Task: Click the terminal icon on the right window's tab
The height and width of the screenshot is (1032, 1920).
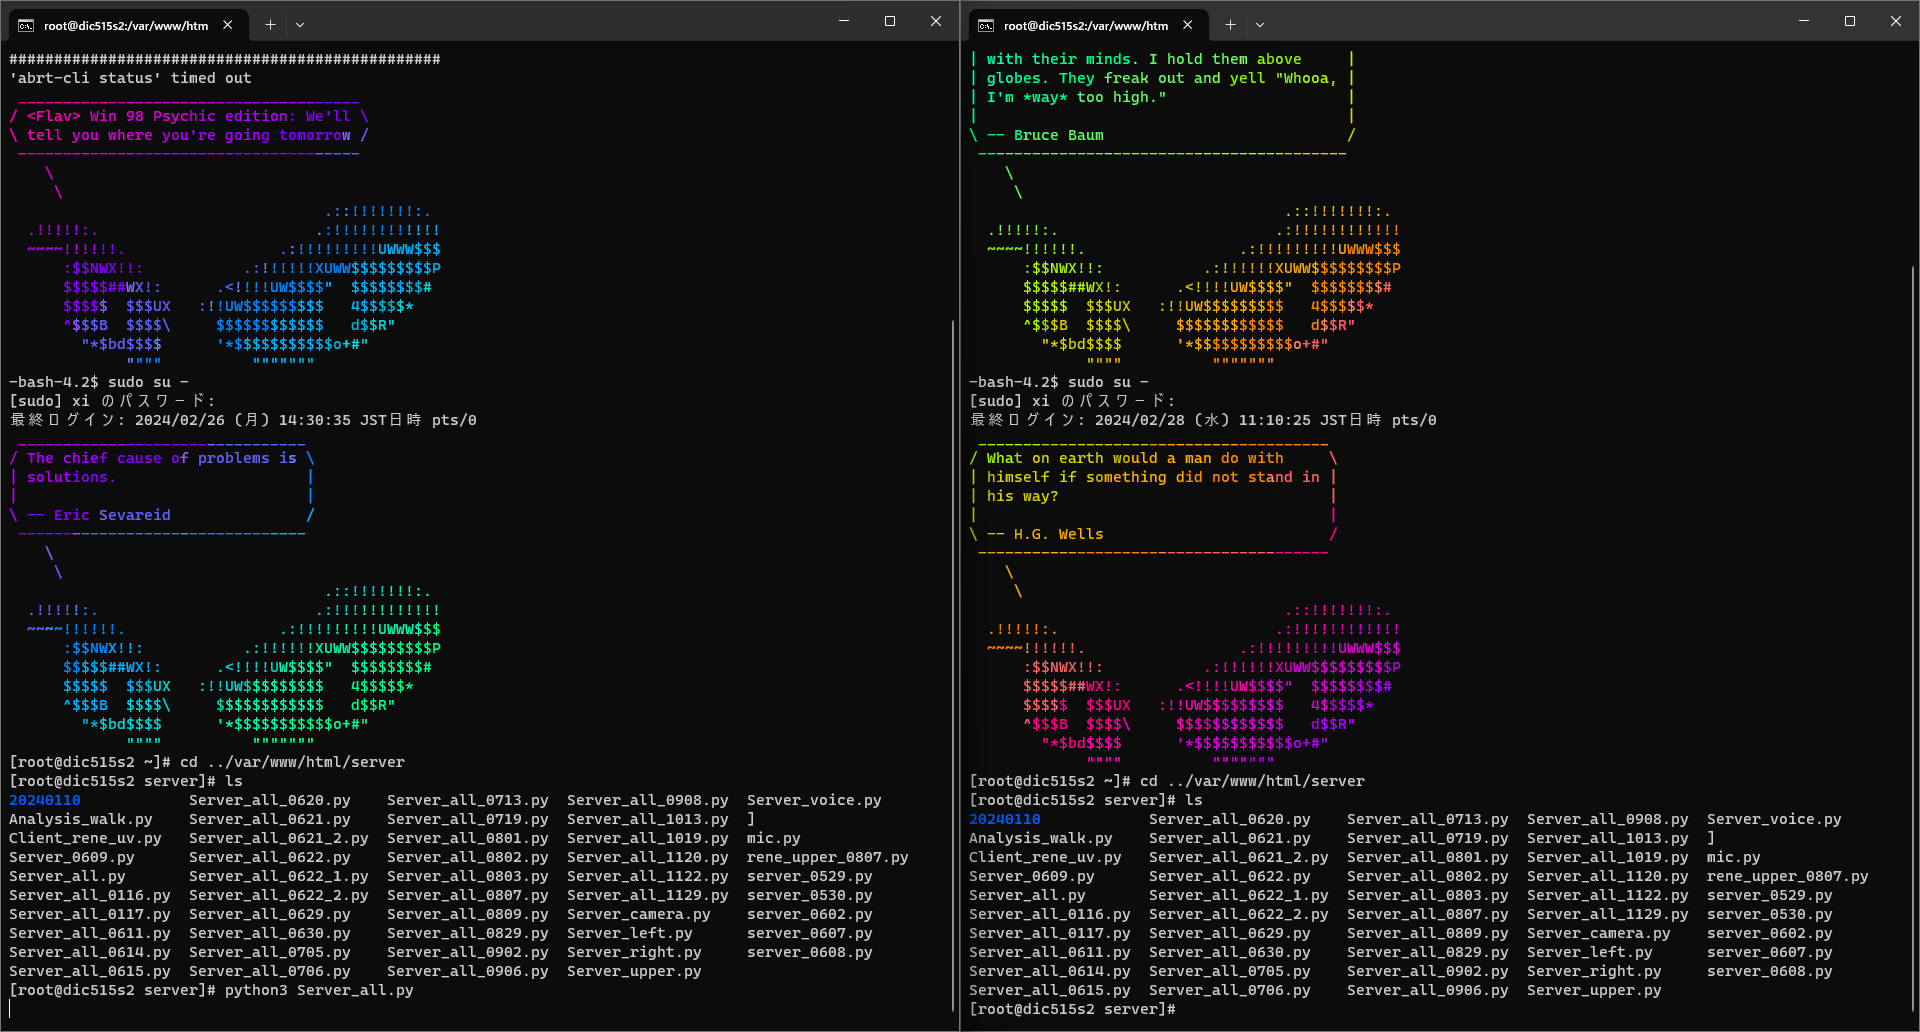Action: [x=986, y=25]
